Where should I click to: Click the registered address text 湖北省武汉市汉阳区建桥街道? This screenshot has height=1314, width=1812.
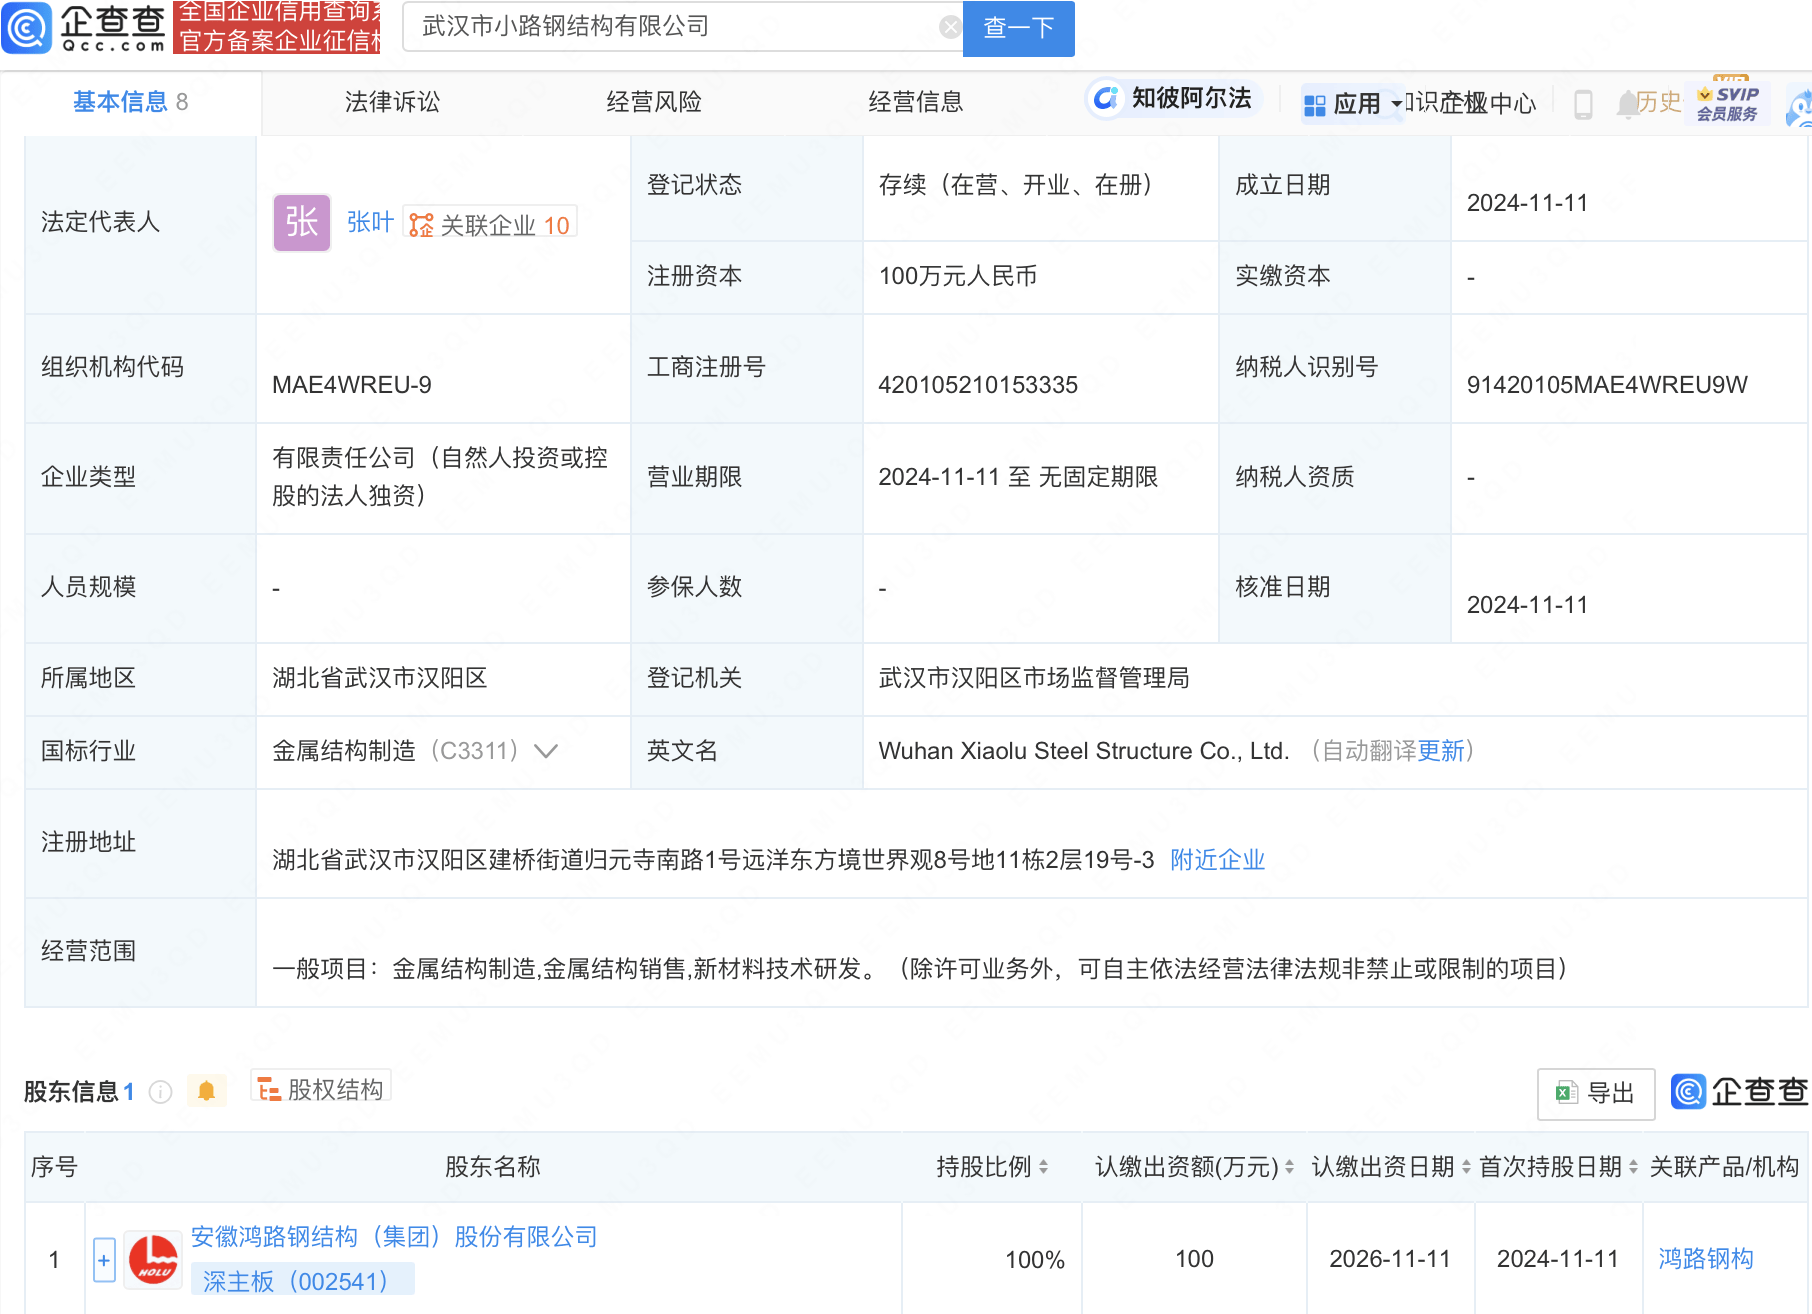pos(713,860)
